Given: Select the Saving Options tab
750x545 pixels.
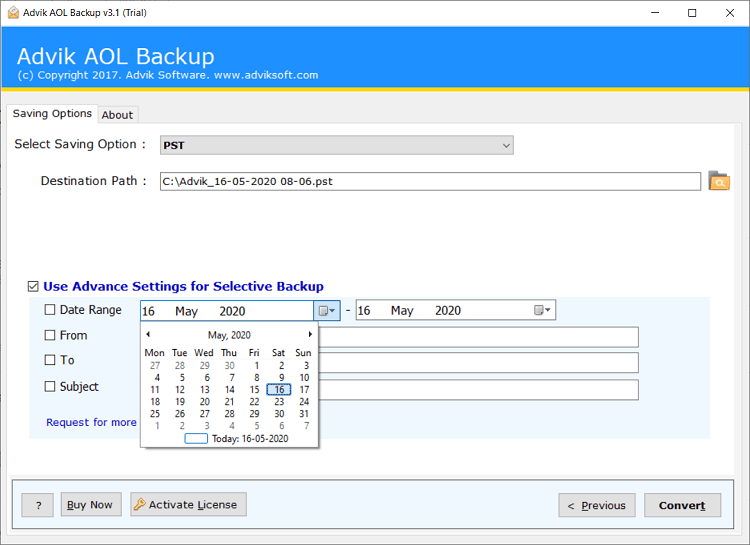Looking at the screenshot, I should 52,113.
